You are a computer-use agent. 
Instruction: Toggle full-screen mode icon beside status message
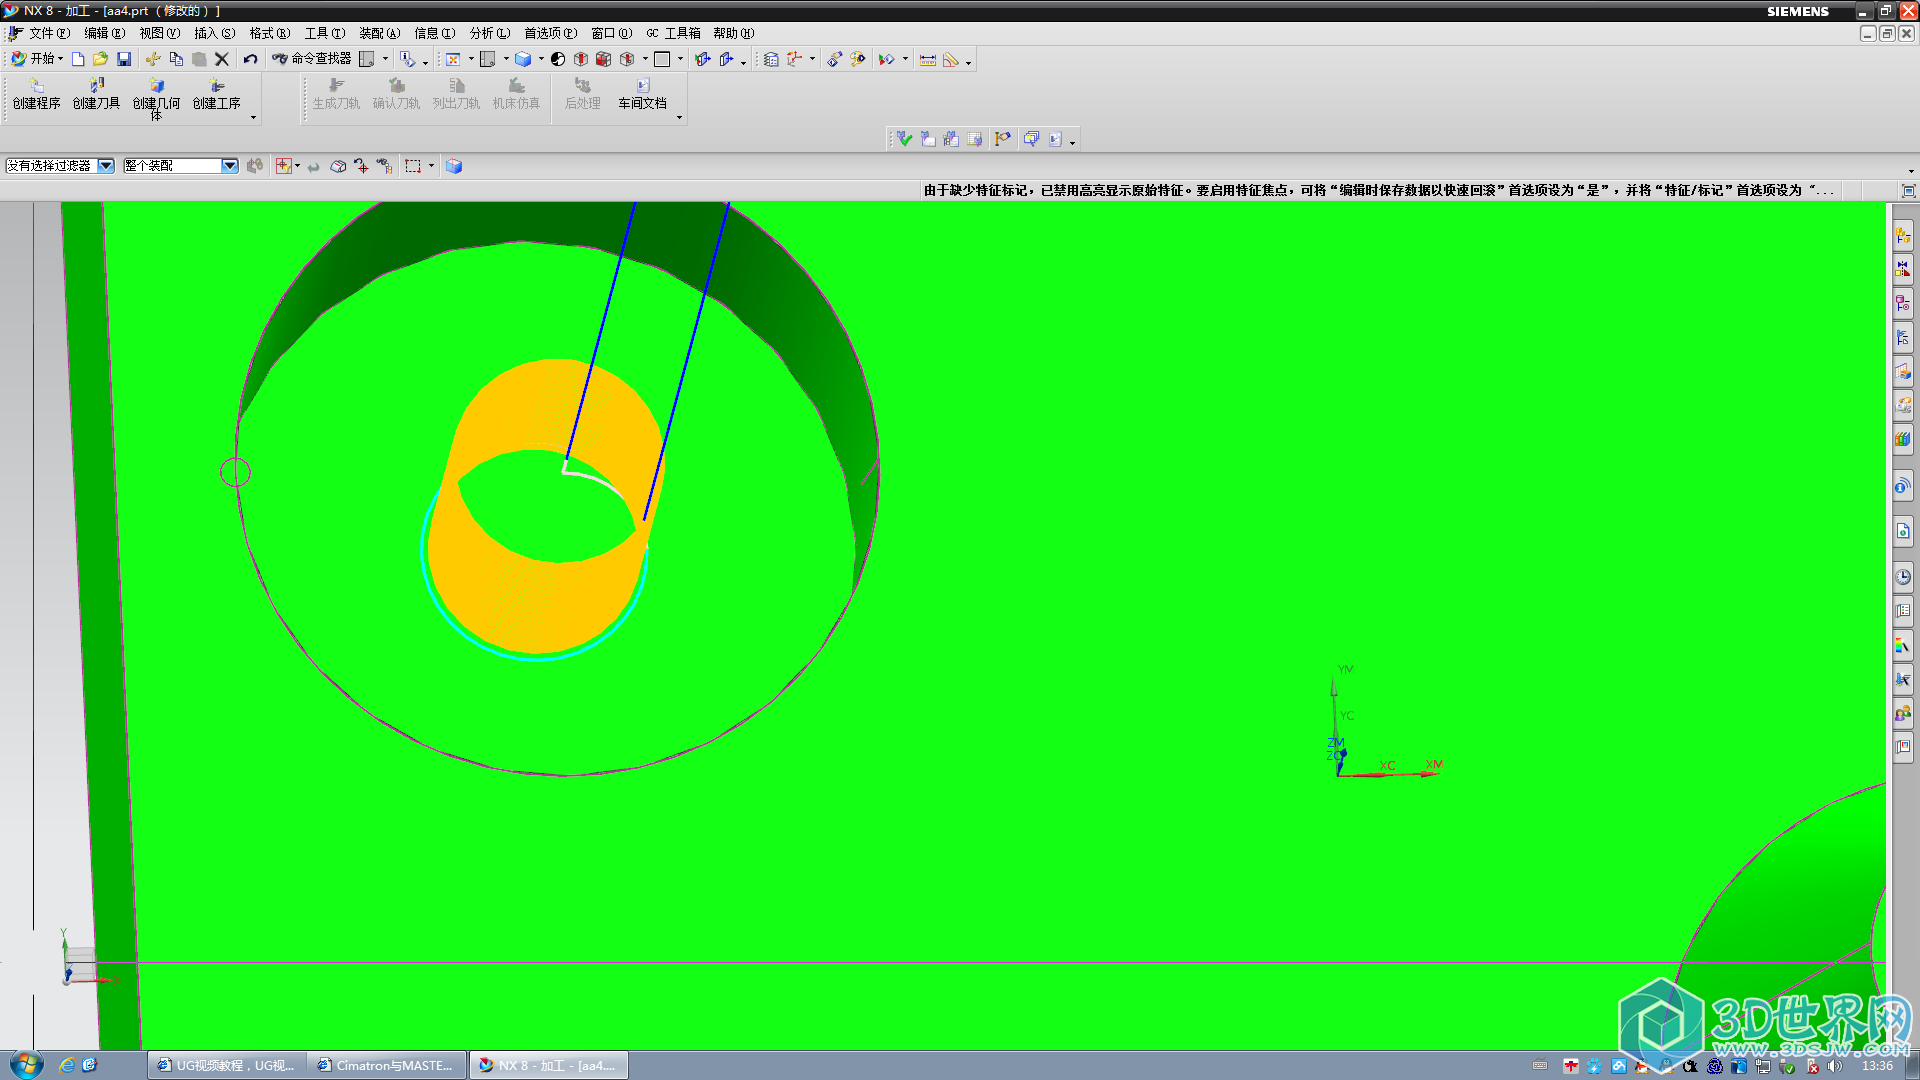point(1908,190)
